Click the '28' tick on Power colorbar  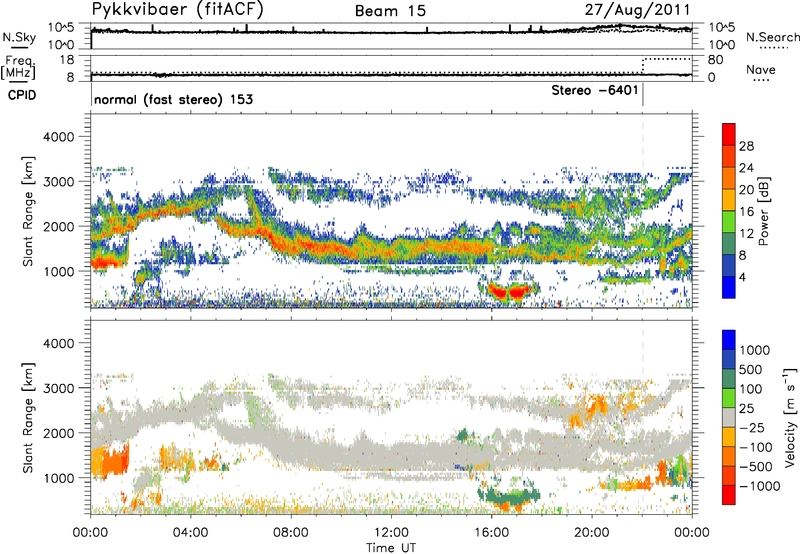click(746, 146)
